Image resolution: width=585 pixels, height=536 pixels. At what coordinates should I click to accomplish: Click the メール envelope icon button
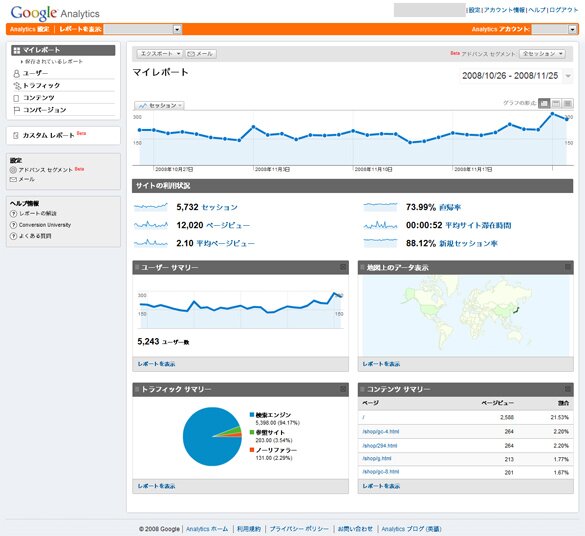pyautogui.click(x=200, y=54)
